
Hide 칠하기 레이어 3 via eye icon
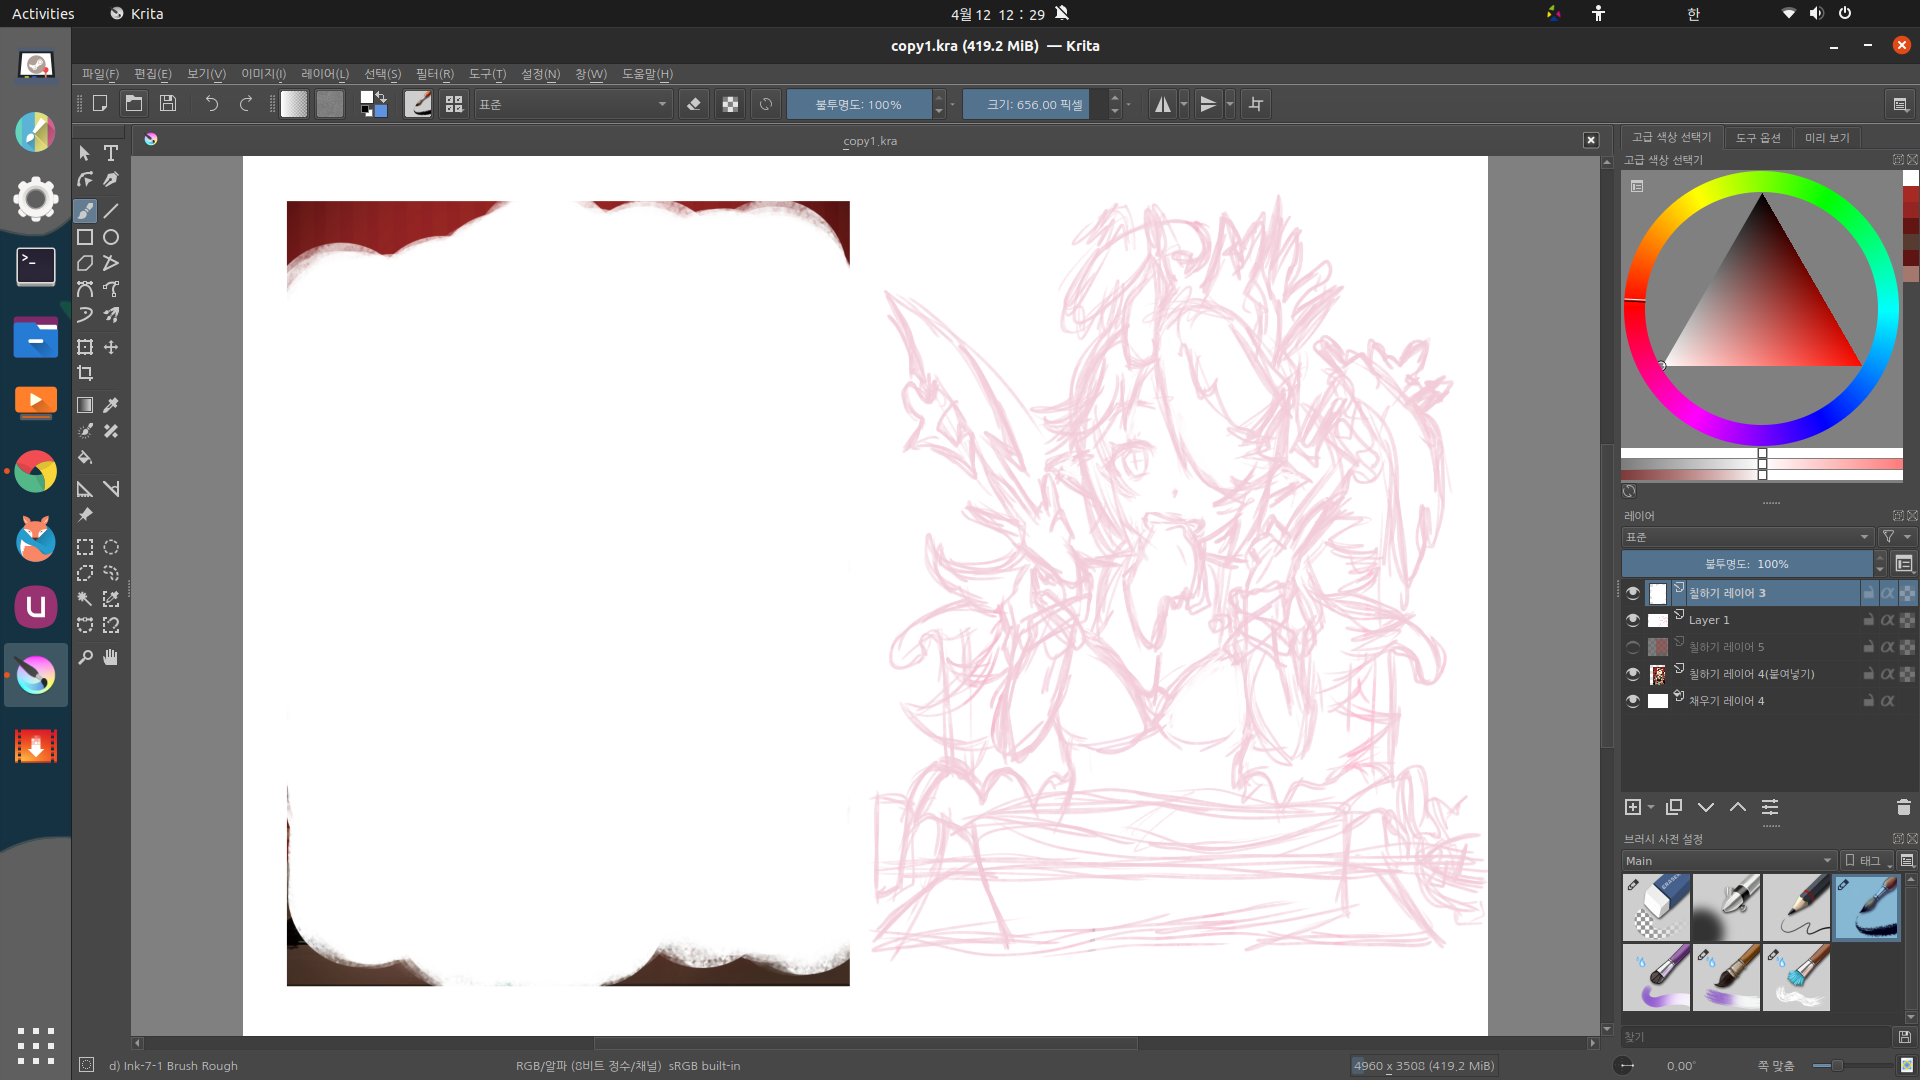[1633, 593]
